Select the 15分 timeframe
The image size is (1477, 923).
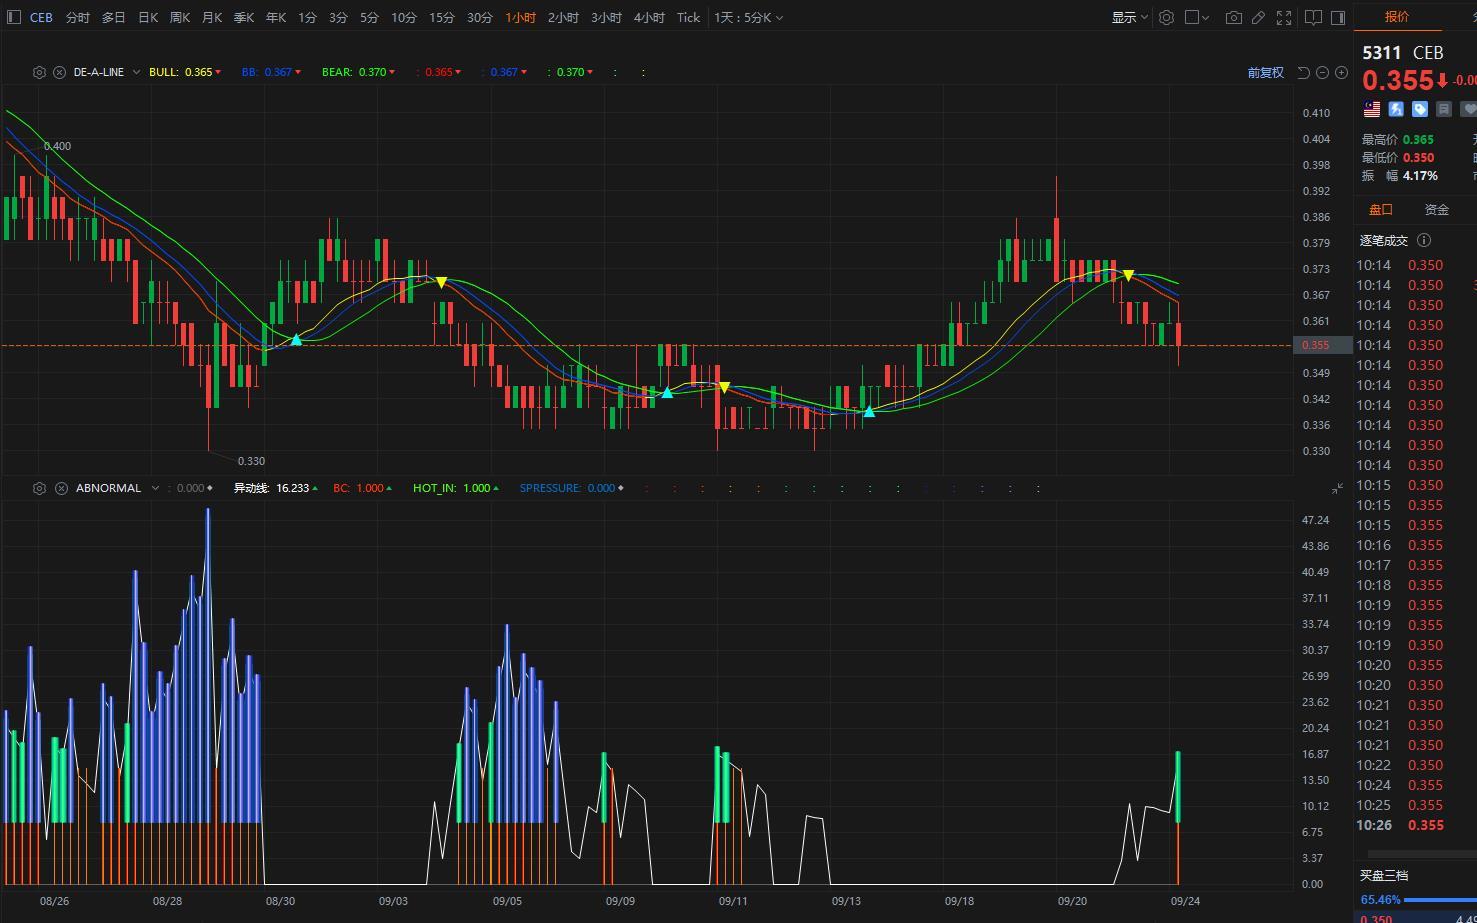[442, 17]
